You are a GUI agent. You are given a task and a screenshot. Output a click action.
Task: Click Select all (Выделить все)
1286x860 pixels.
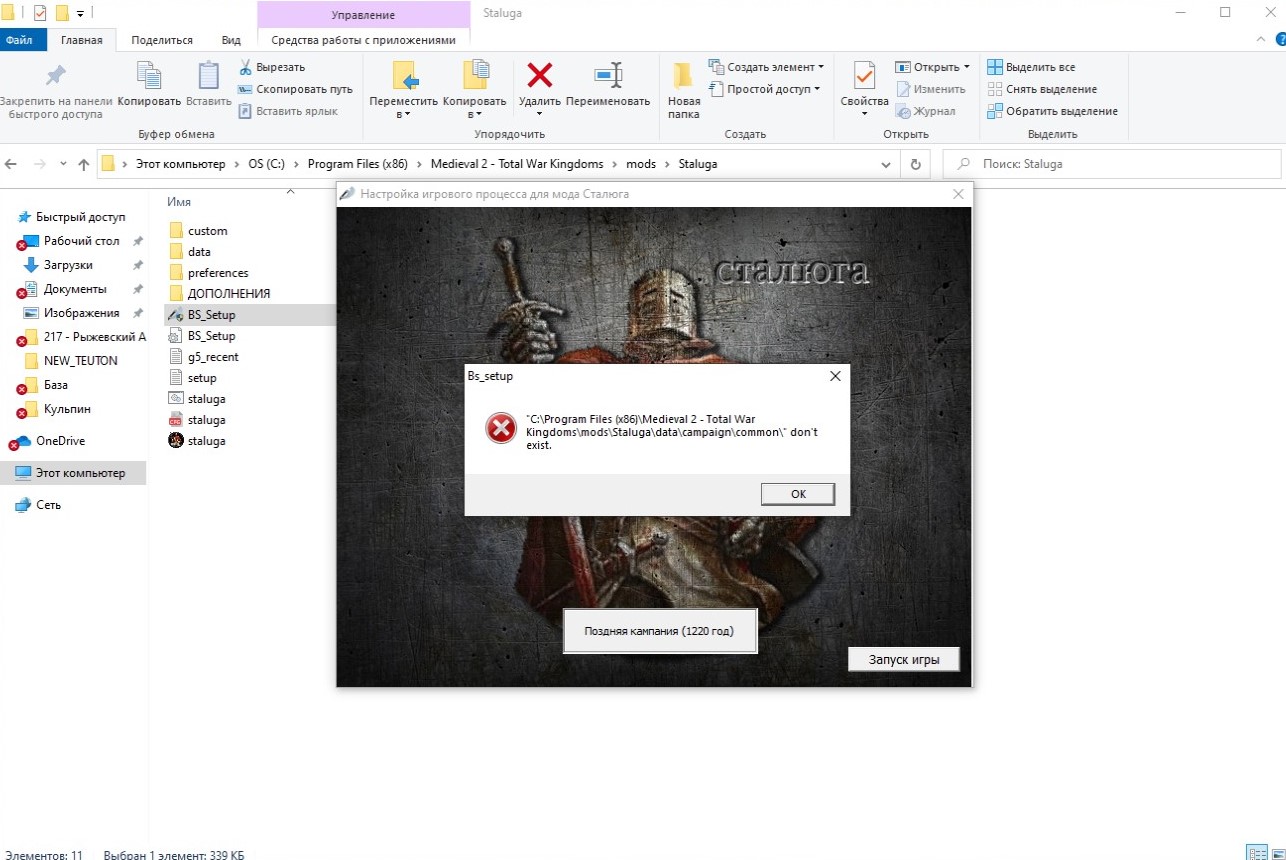[x=1031, y=67]
